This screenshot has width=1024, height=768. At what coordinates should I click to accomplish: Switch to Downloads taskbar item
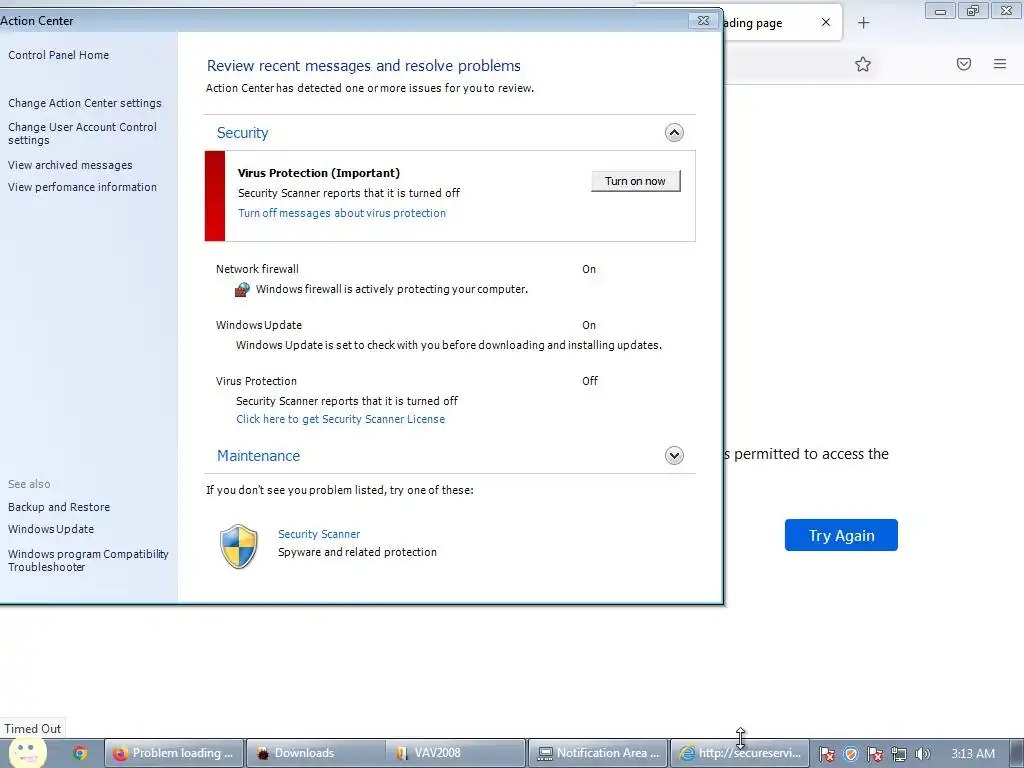tap(315, 753)
